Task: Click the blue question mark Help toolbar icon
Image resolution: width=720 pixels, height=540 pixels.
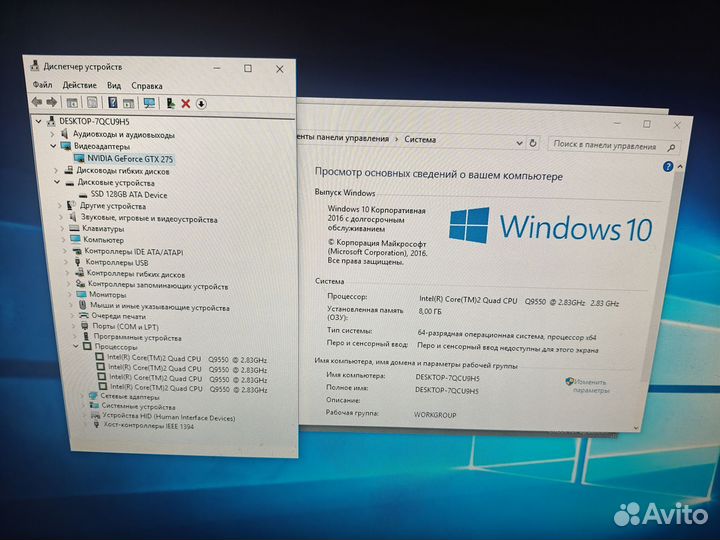Action: (113, 102)
